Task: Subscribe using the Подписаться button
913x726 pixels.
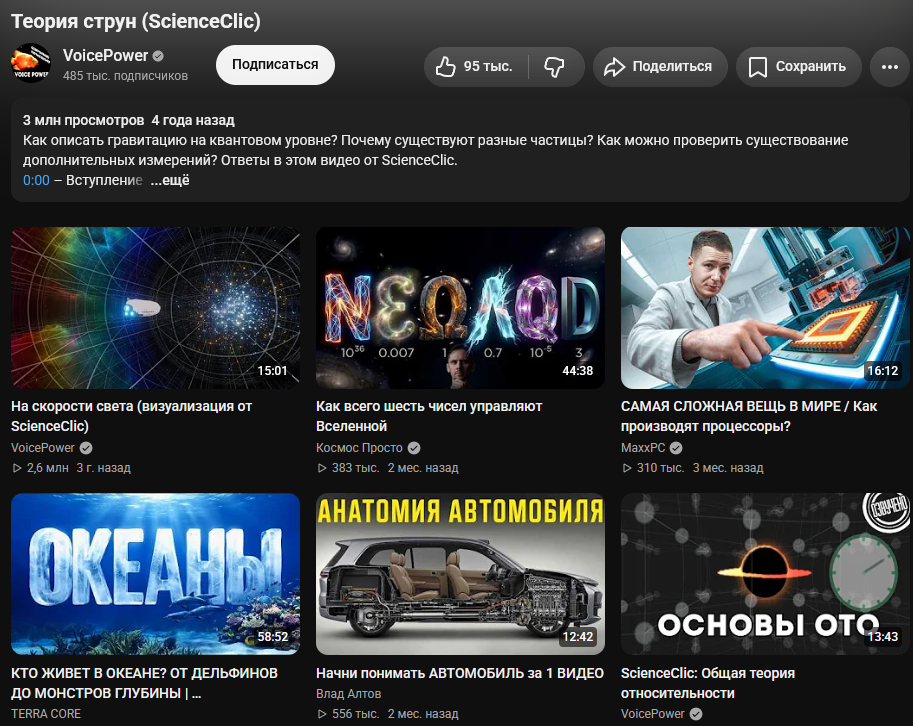Action: 275,65
